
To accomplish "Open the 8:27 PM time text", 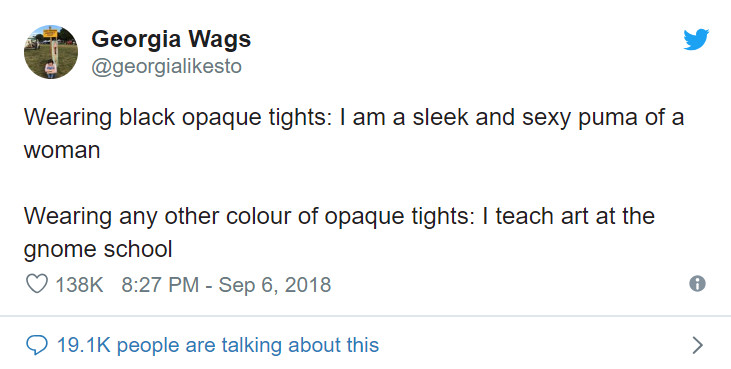I will pyautogui.click(x=160, y=284).
